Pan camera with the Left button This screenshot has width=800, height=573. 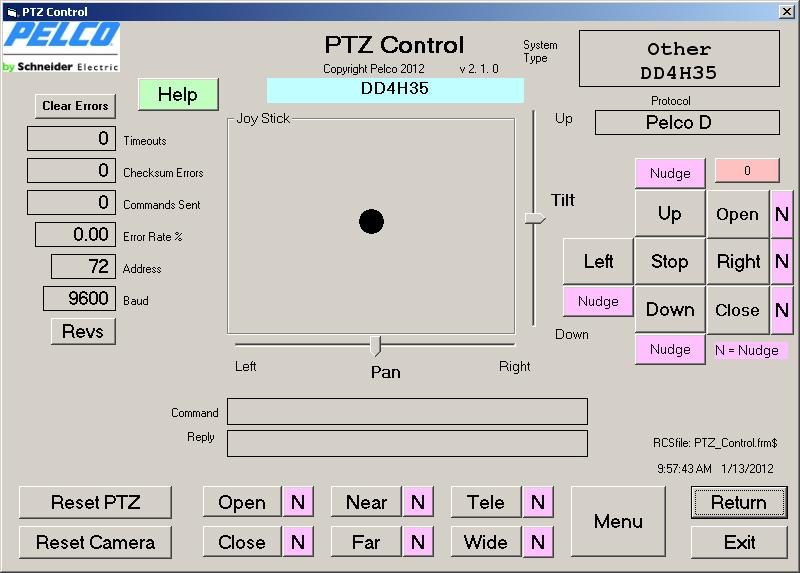[598, 261]
